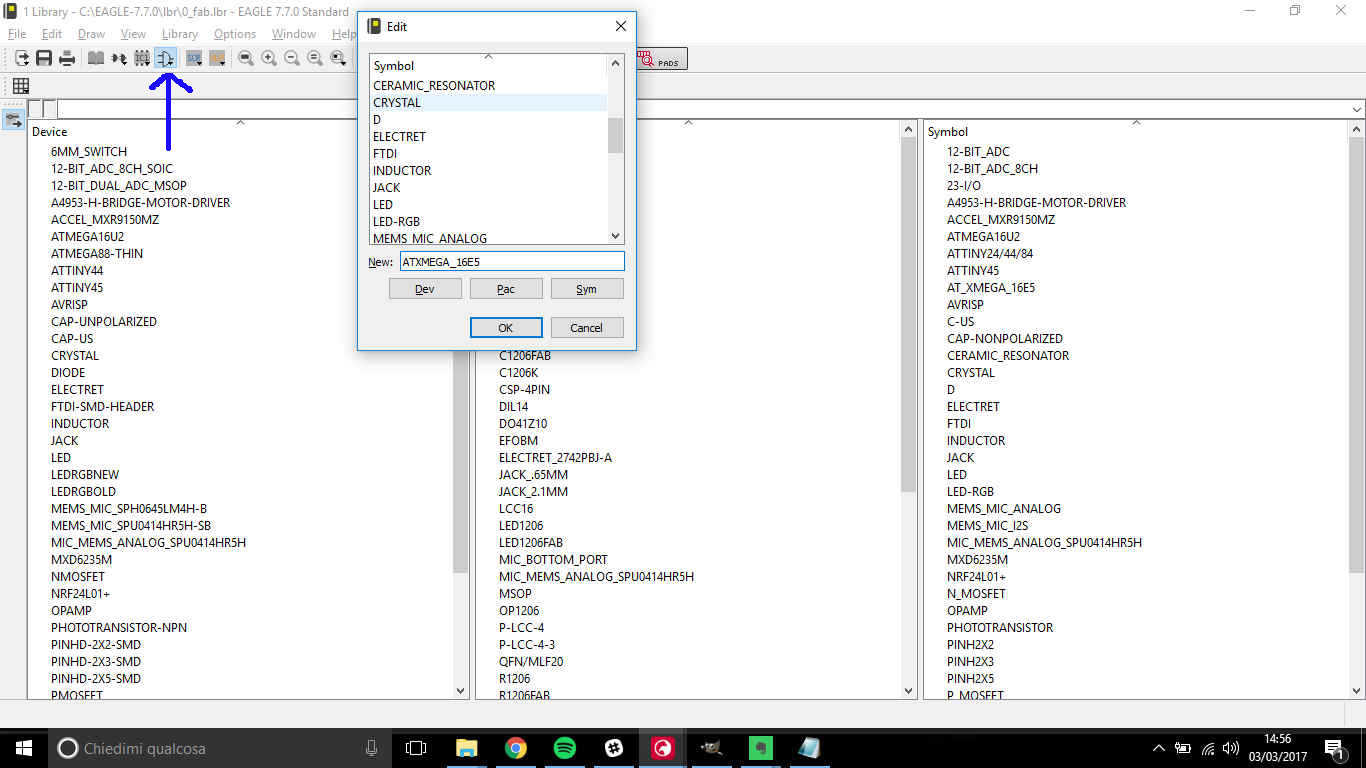The width and height of the screenshot is (1366, 768).
Task: Click the sort arrow above Symbol in the Edit dialog
Action: point(489,57)
